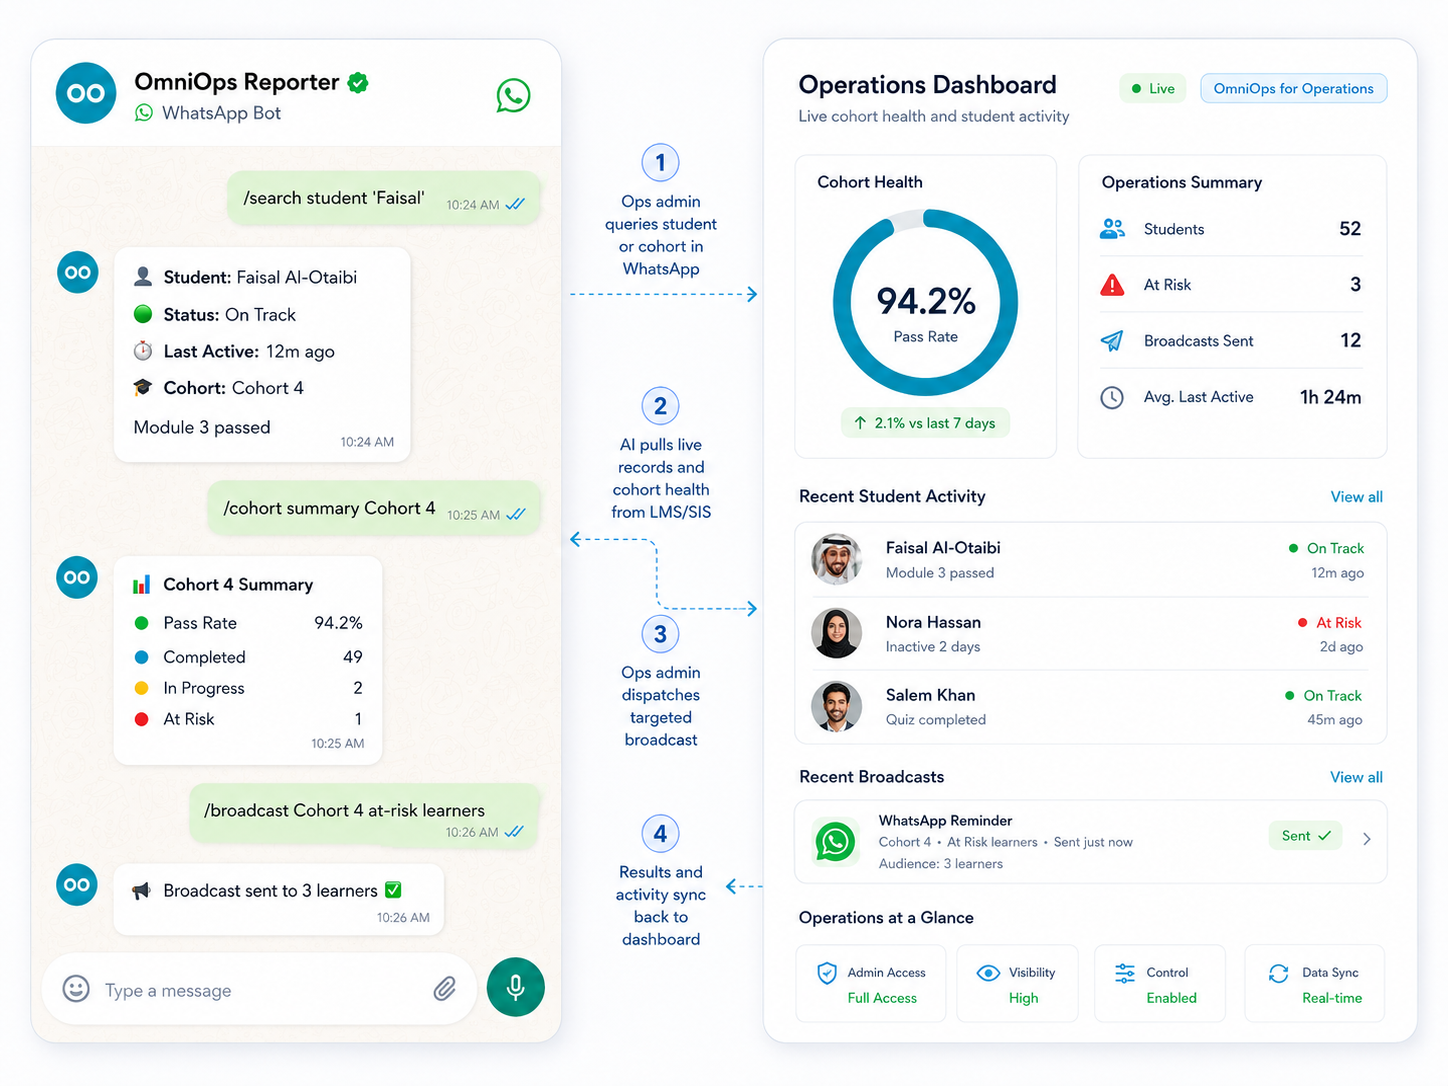Click the "Real-time" Data Sync value
Screen dimensions: 1448x1086
[1332, 998]
